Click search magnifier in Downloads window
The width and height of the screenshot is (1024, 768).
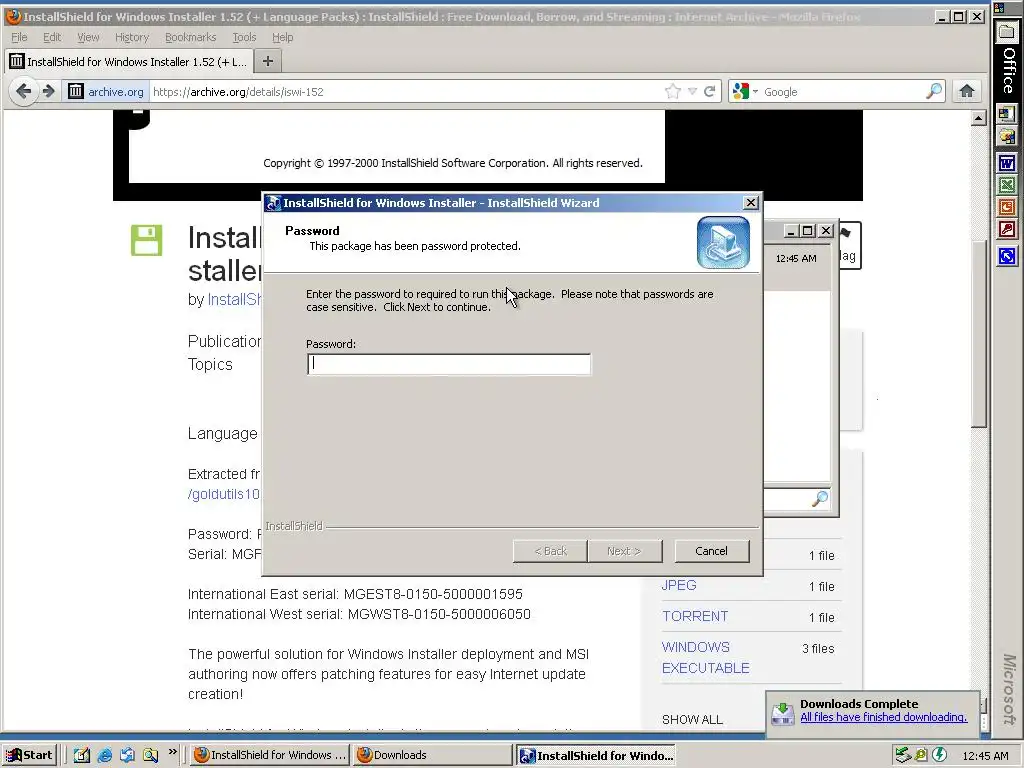click(820, 500)
